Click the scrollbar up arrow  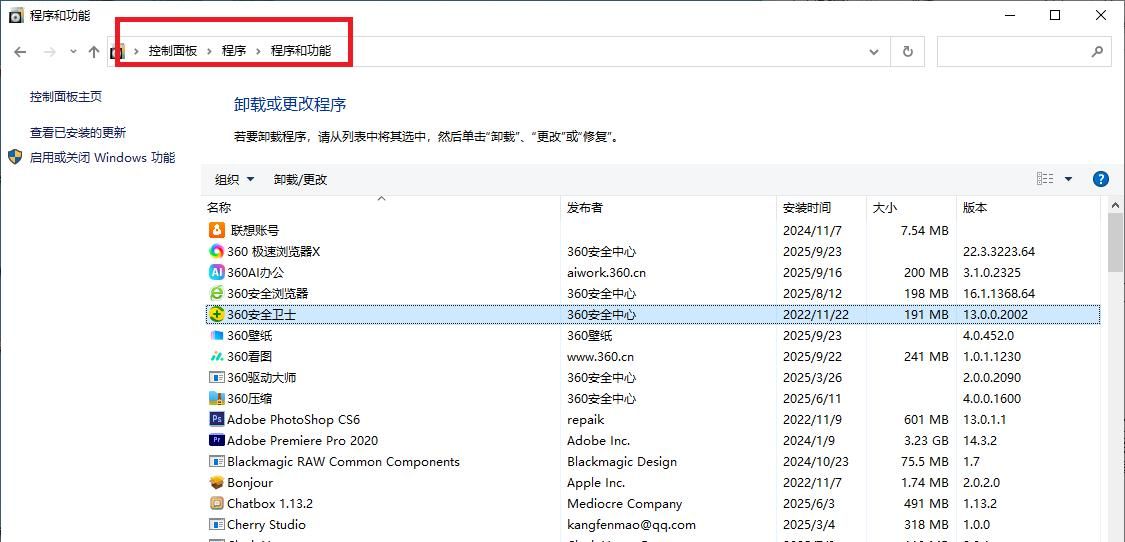click(1116, 205)
